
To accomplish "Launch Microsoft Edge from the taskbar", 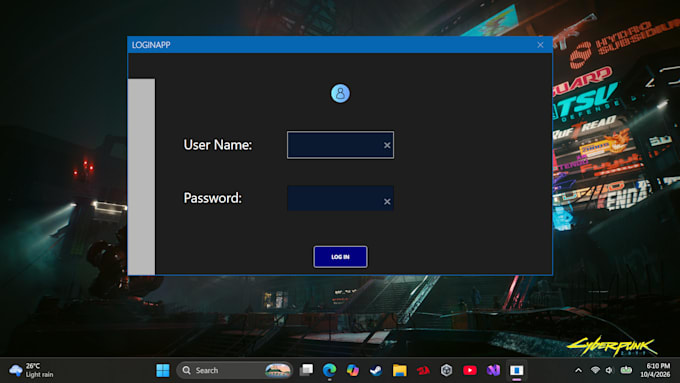I will pyautogui.click(x=330, y=370).
